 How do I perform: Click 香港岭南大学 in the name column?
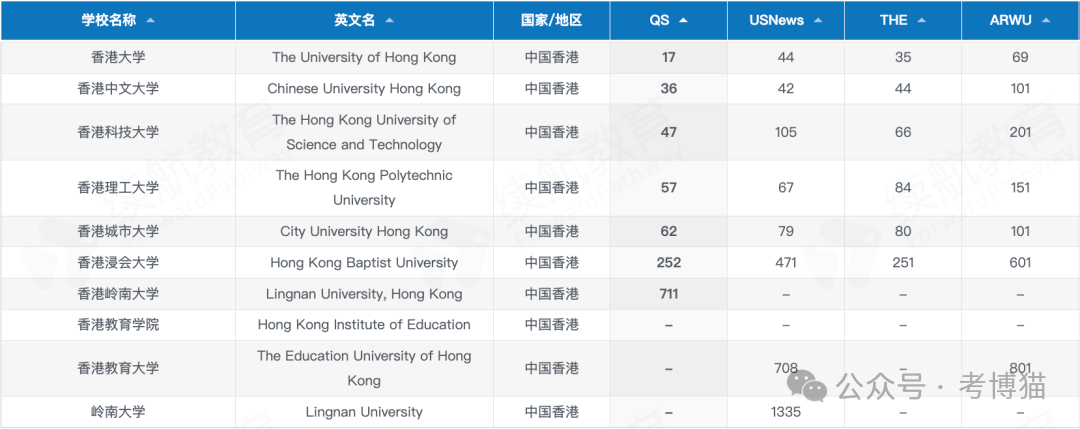coord(118,294)
